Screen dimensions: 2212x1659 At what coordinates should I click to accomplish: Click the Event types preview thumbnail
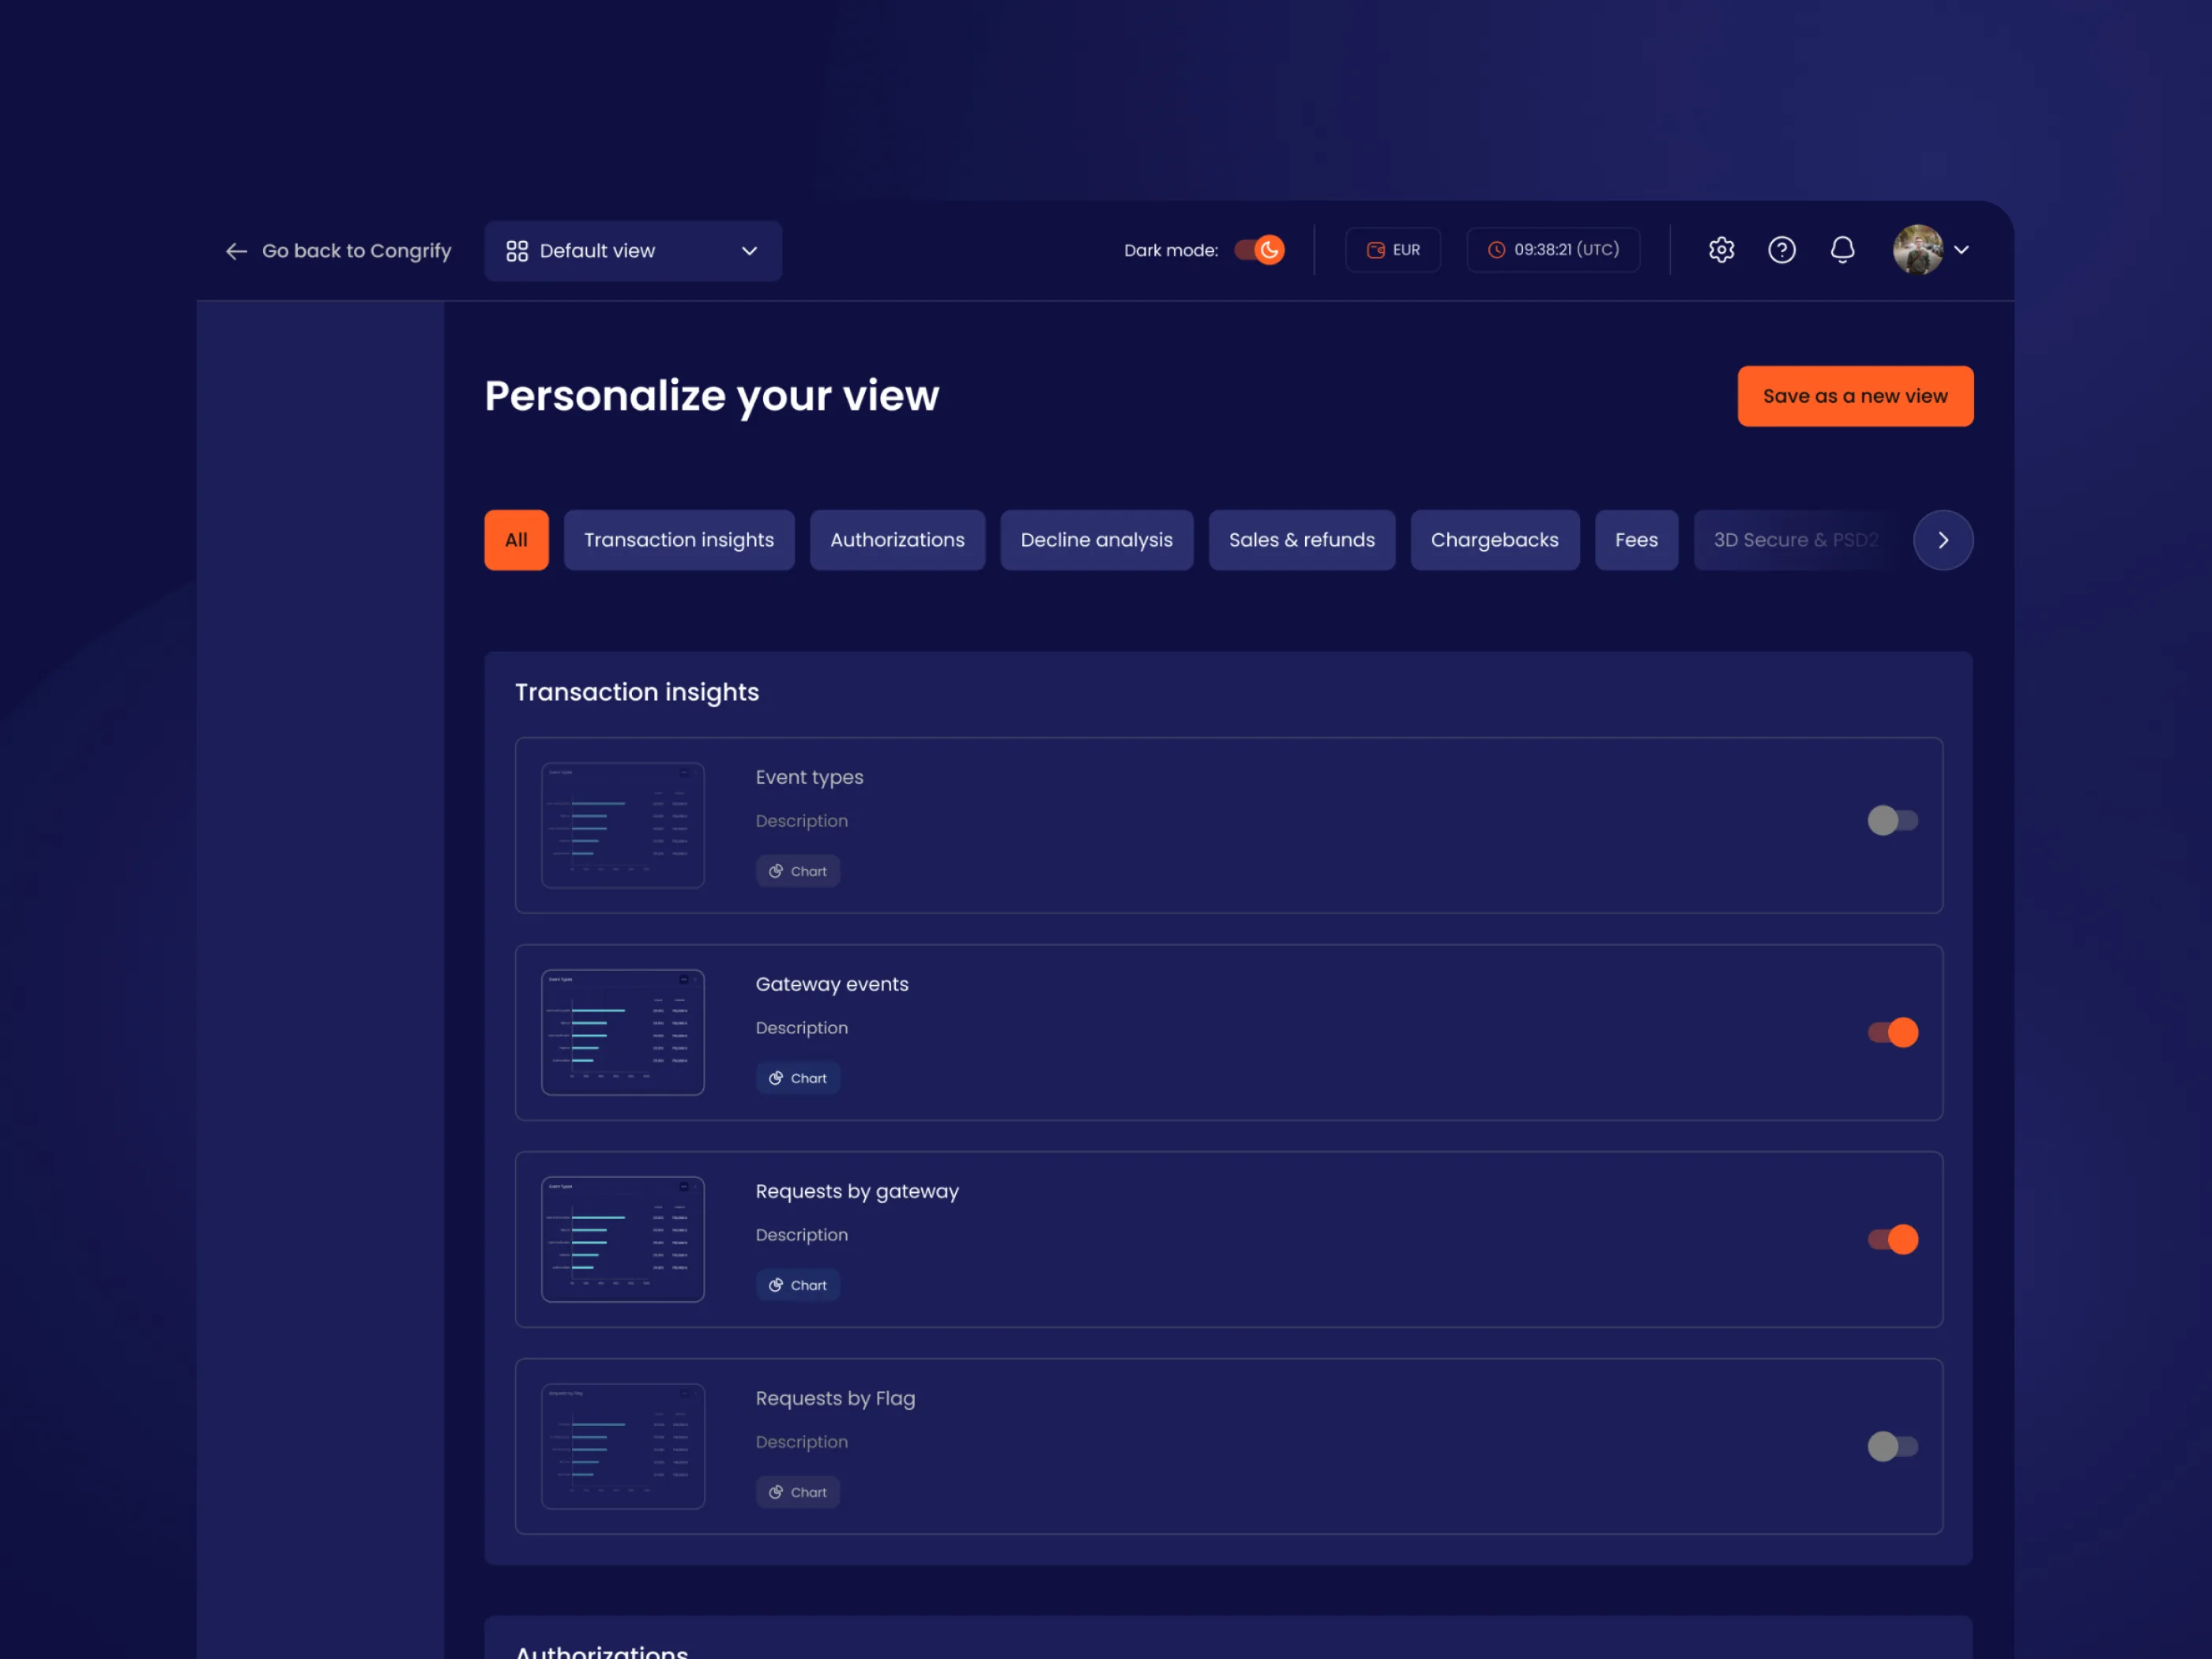pyautogui.click(x=623, y=826)
